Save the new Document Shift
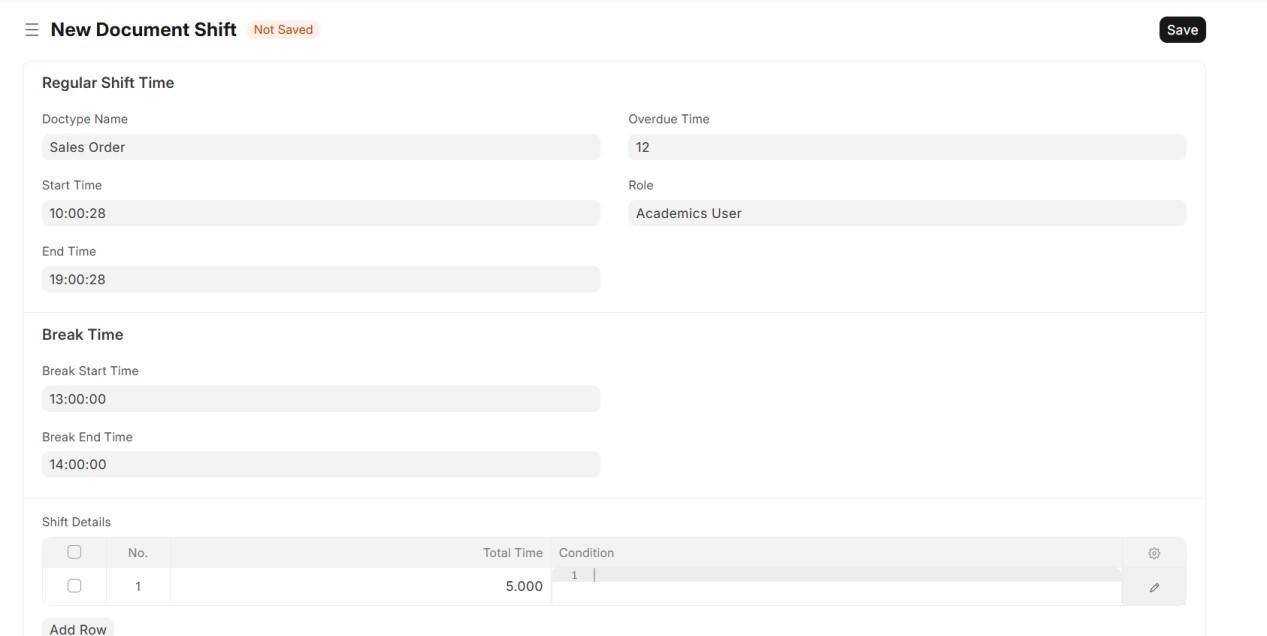Viewport: 1267px width, 636px height. tap(1182, 30)
